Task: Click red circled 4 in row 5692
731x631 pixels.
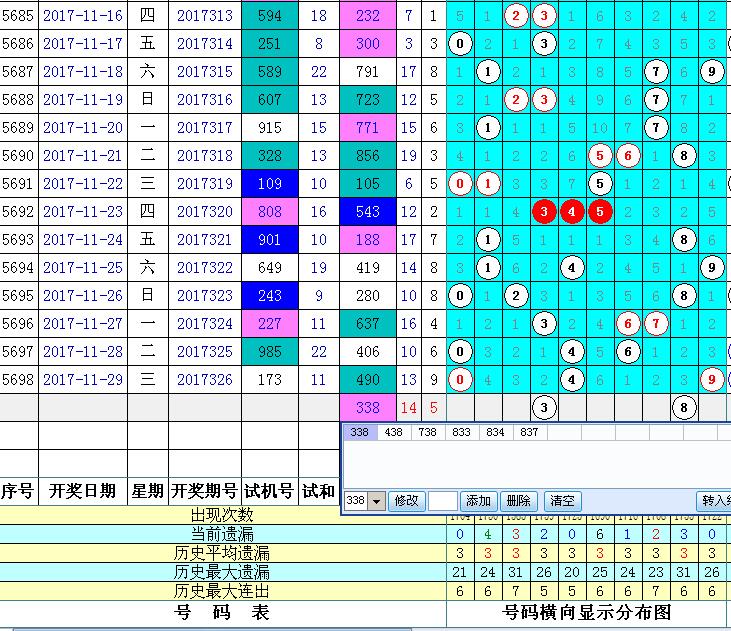Action: tap(571, 212)
